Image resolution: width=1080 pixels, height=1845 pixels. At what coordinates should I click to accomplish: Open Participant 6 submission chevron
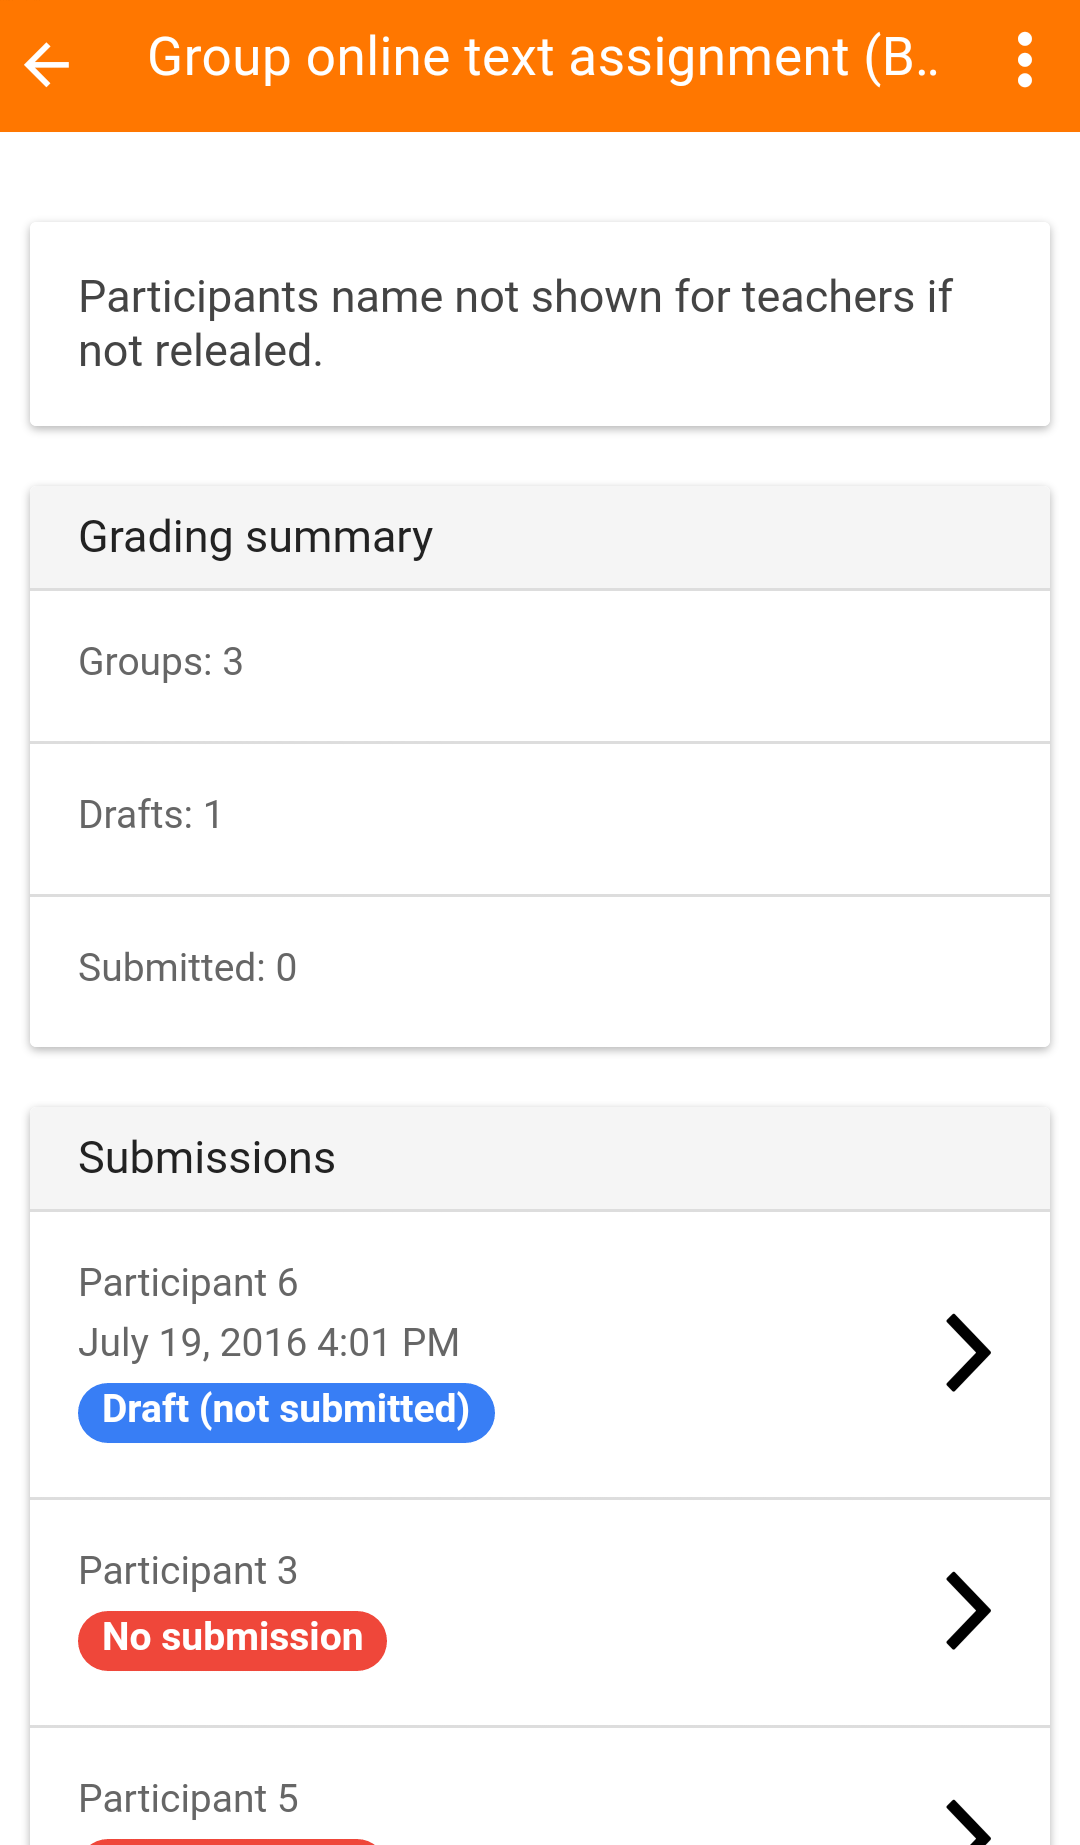(x=967, y=1353)
